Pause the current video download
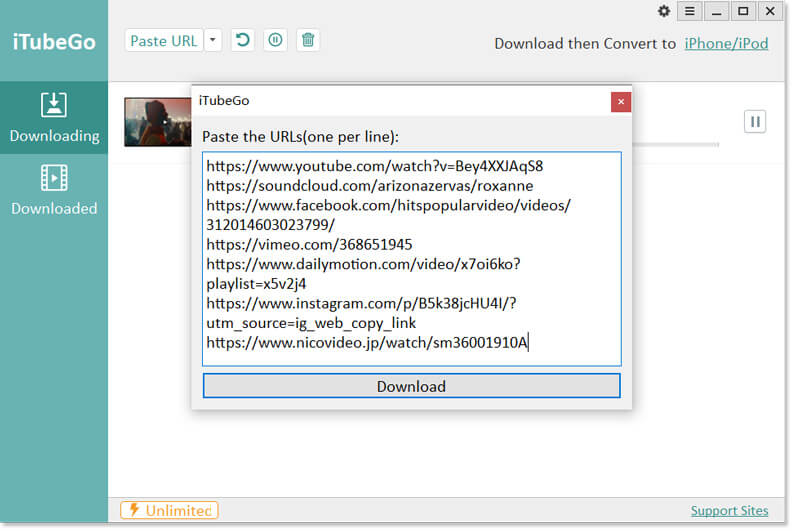 click(x=755, y=121)
